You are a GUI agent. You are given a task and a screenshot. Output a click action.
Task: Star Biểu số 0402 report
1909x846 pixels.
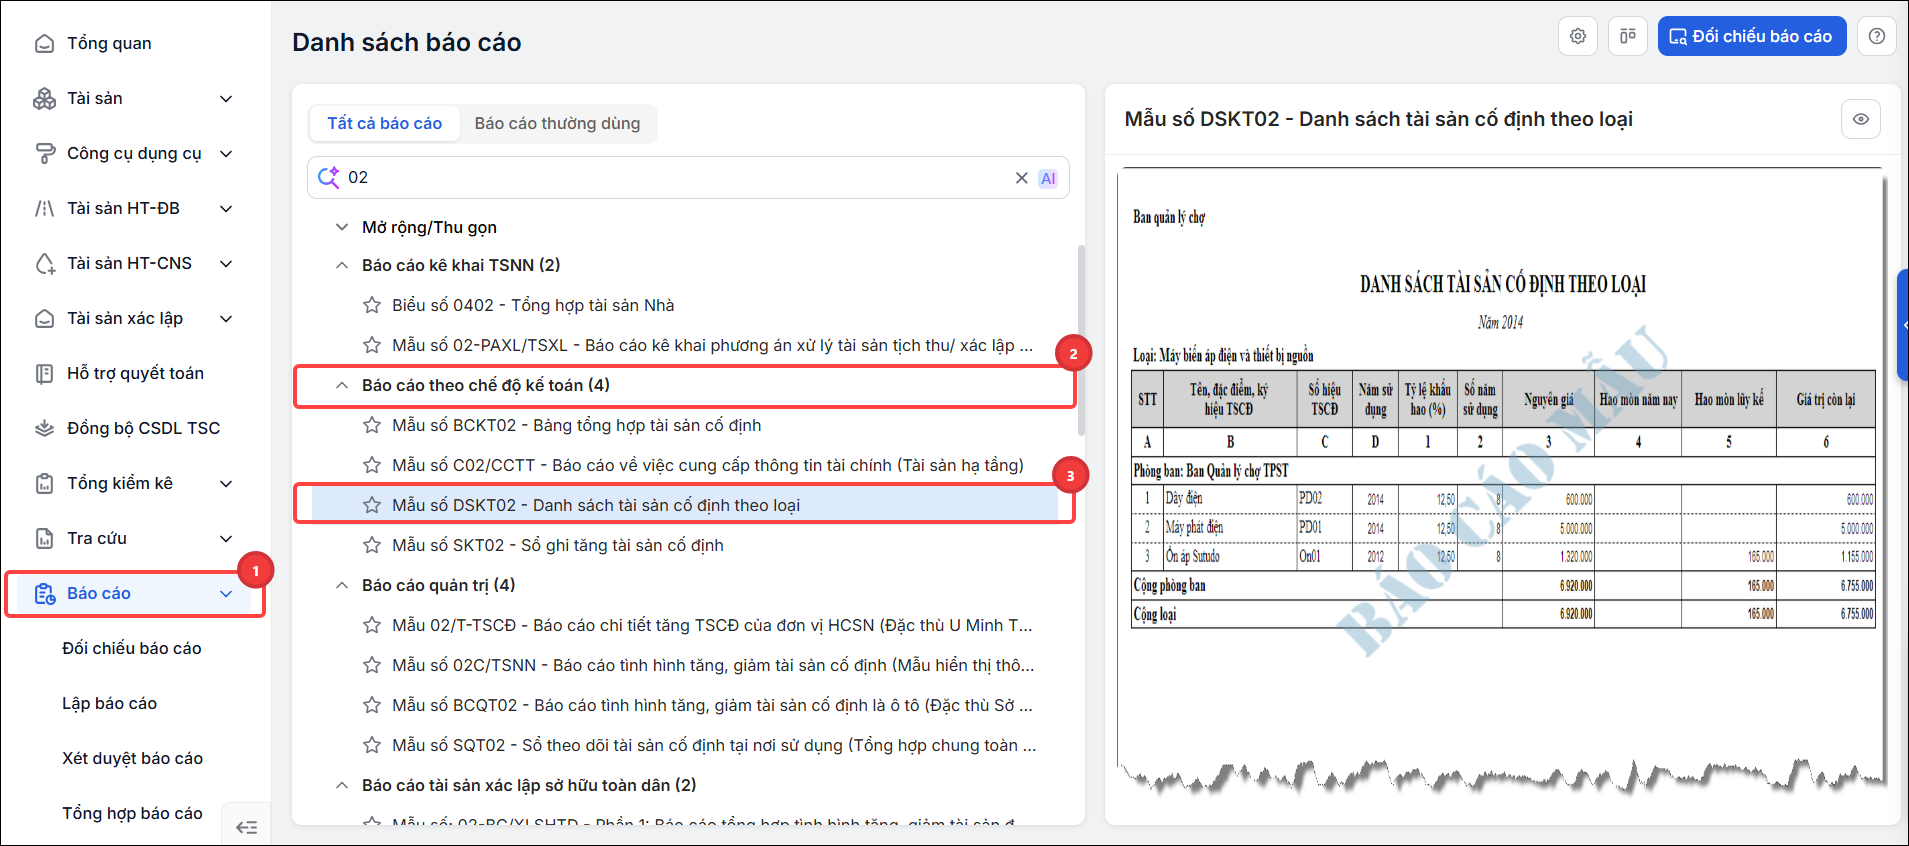[x=372, y=305]
